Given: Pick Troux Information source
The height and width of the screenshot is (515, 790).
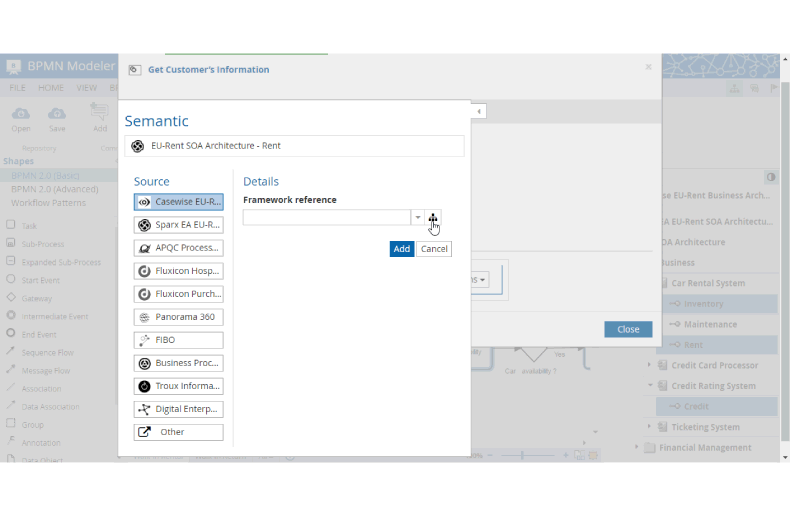Looking at the screenshot, I should [179, 386].
